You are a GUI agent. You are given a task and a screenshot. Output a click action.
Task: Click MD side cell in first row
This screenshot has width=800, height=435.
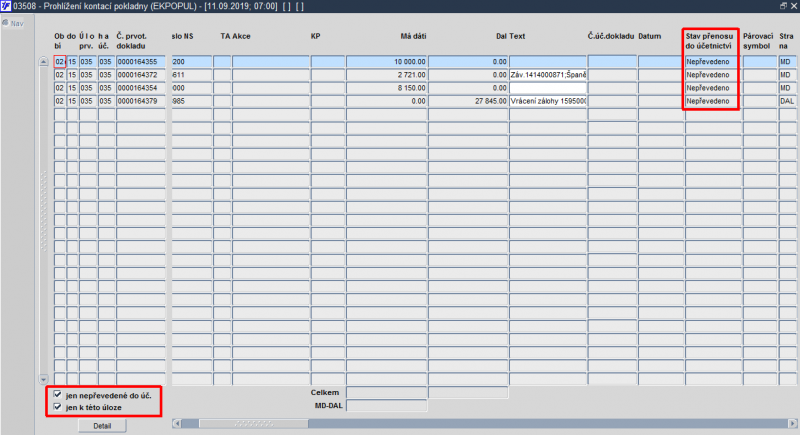pyautogui.click(x=787, y=62)
